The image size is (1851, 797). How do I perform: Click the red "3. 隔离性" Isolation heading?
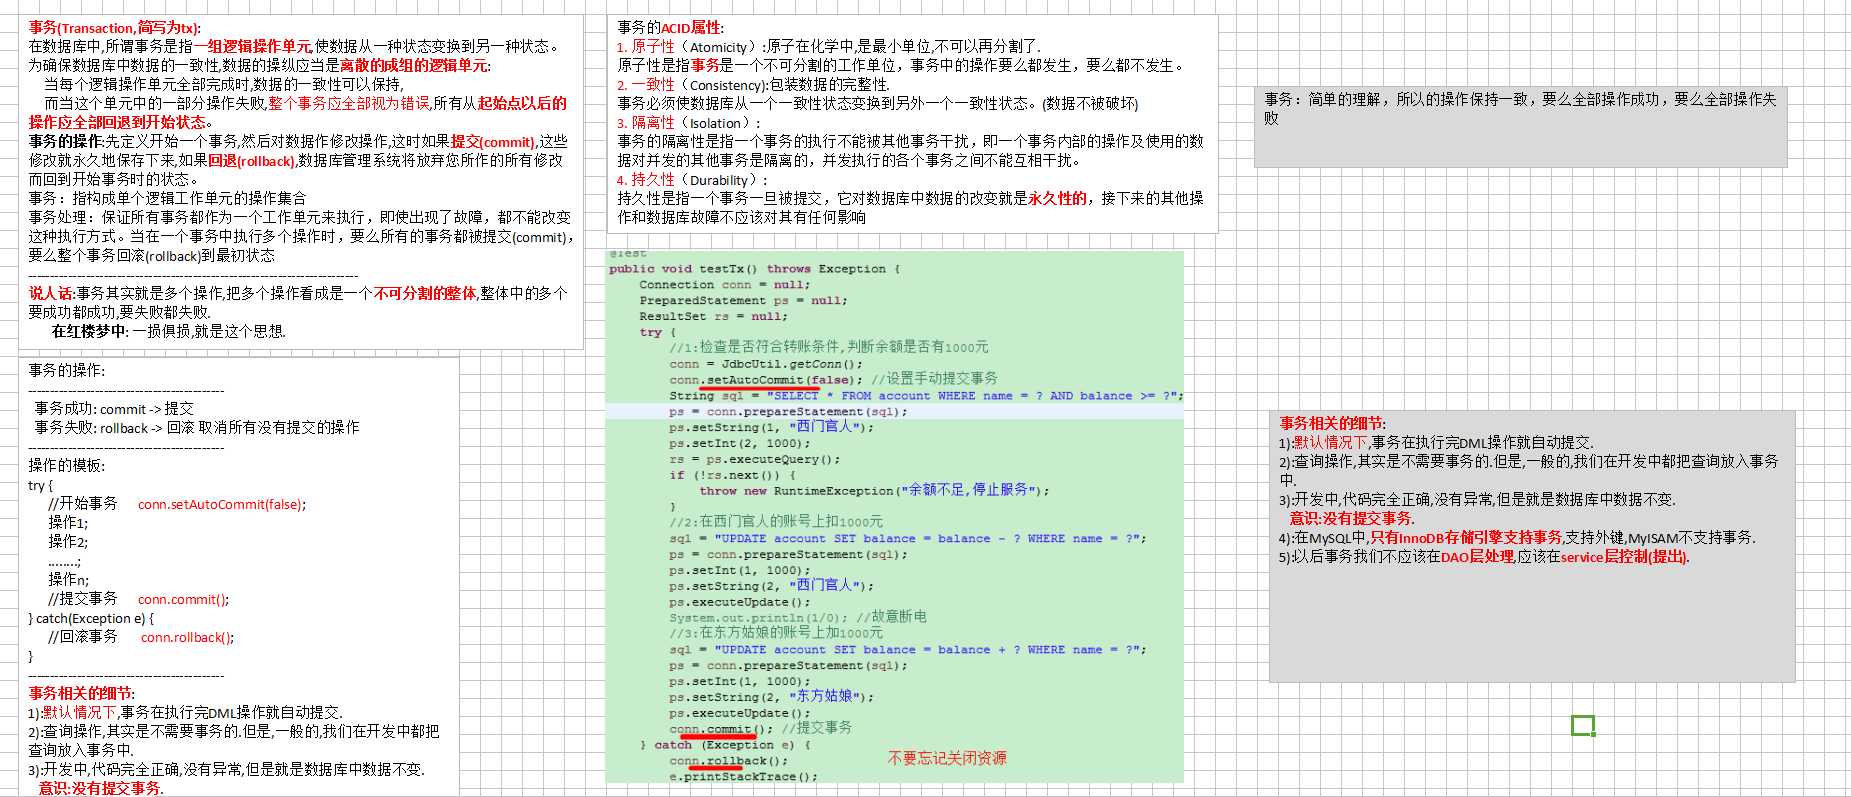coord(646,123)
